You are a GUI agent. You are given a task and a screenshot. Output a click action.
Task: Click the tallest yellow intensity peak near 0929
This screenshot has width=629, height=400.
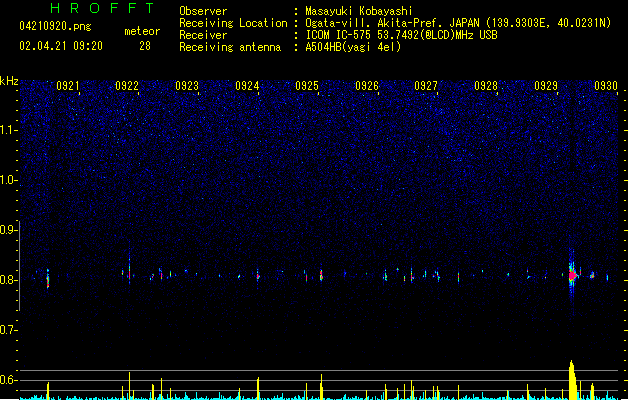[573, 380]
